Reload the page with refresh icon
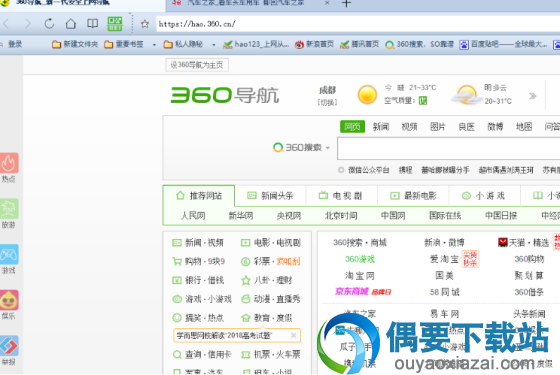The image size is (560, 375). click(49, 24)
